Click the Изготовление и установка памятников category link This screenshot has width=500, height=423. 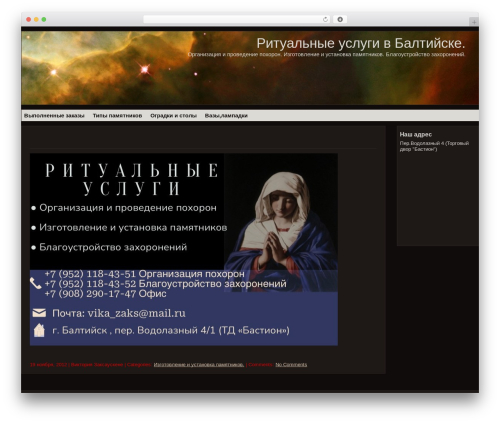(199, 364)
